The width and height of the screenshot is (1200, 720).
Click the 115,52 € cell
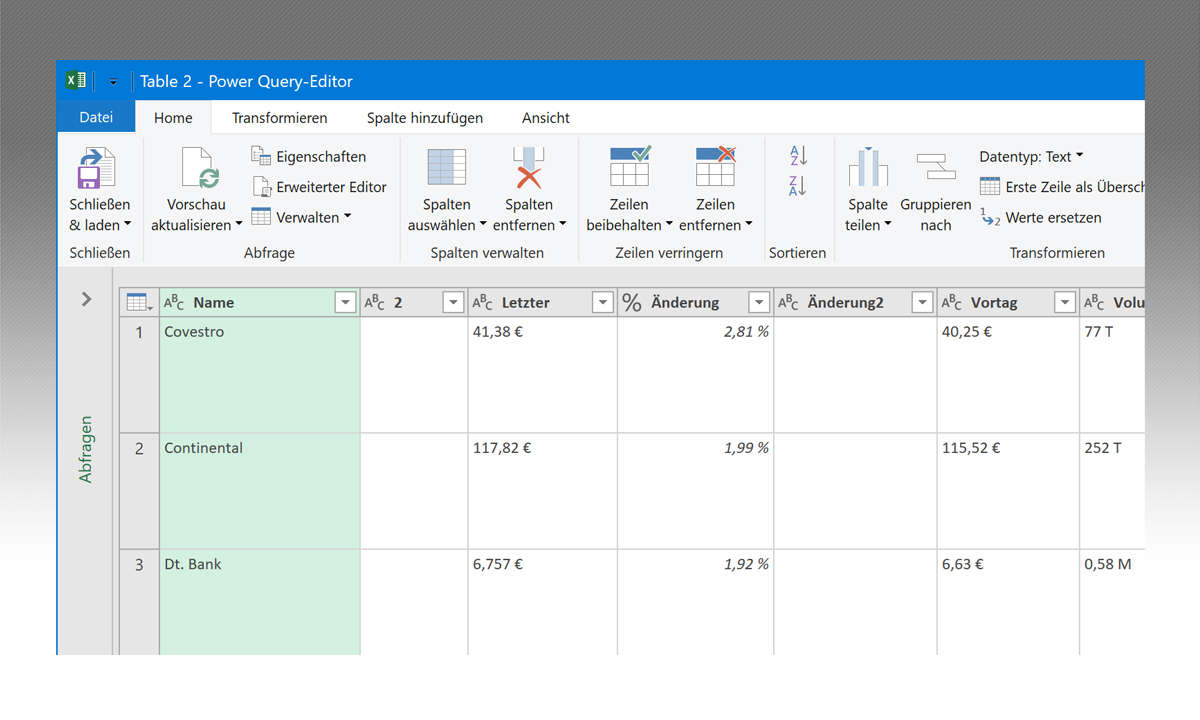(x=1008, y=491)
